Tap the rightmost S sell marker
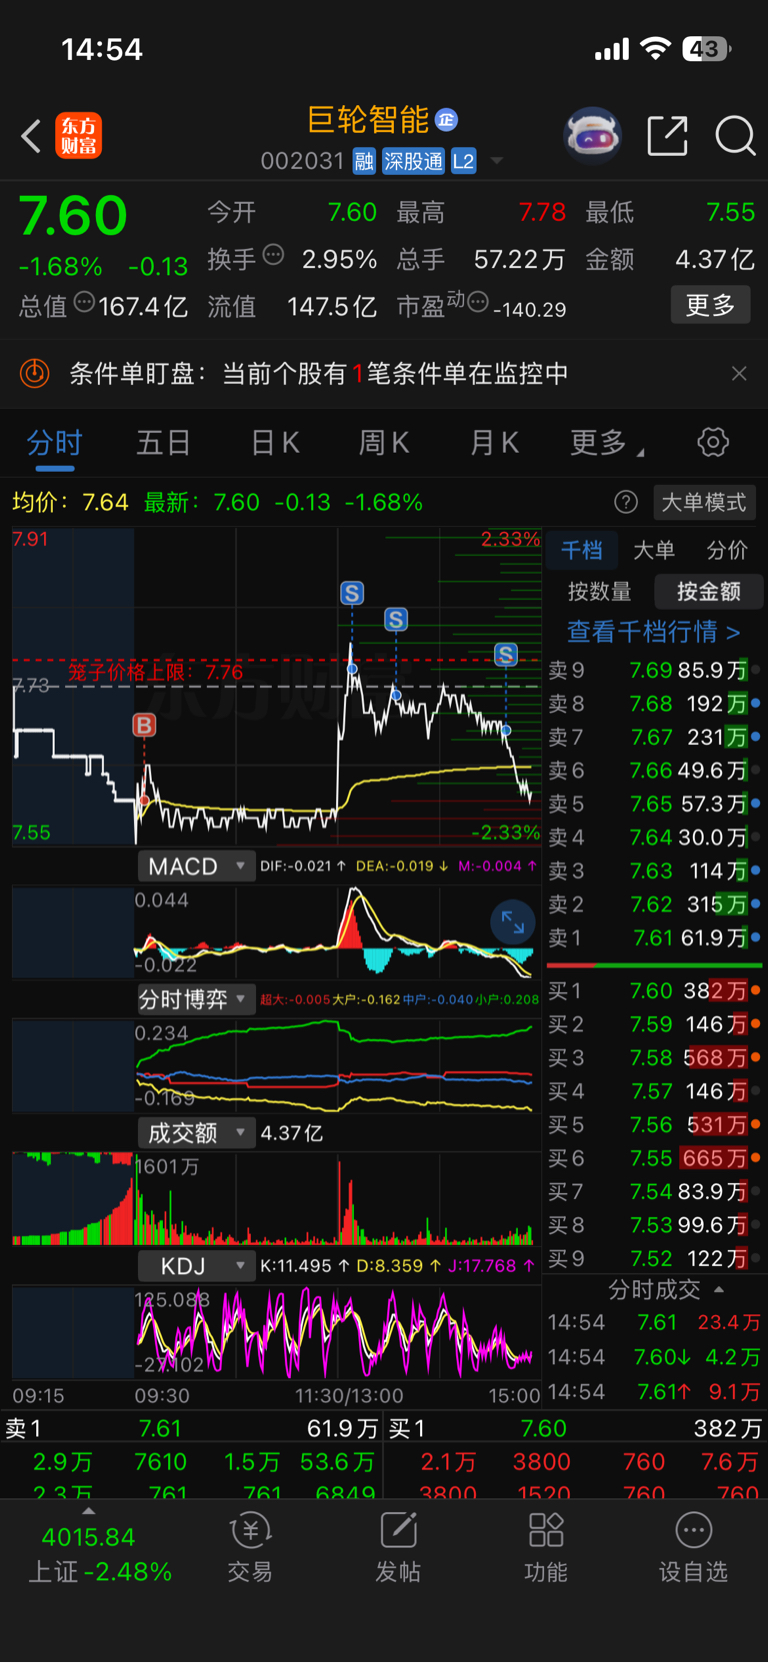This screenshot has width=768, height=1663. tap(506, 655)
